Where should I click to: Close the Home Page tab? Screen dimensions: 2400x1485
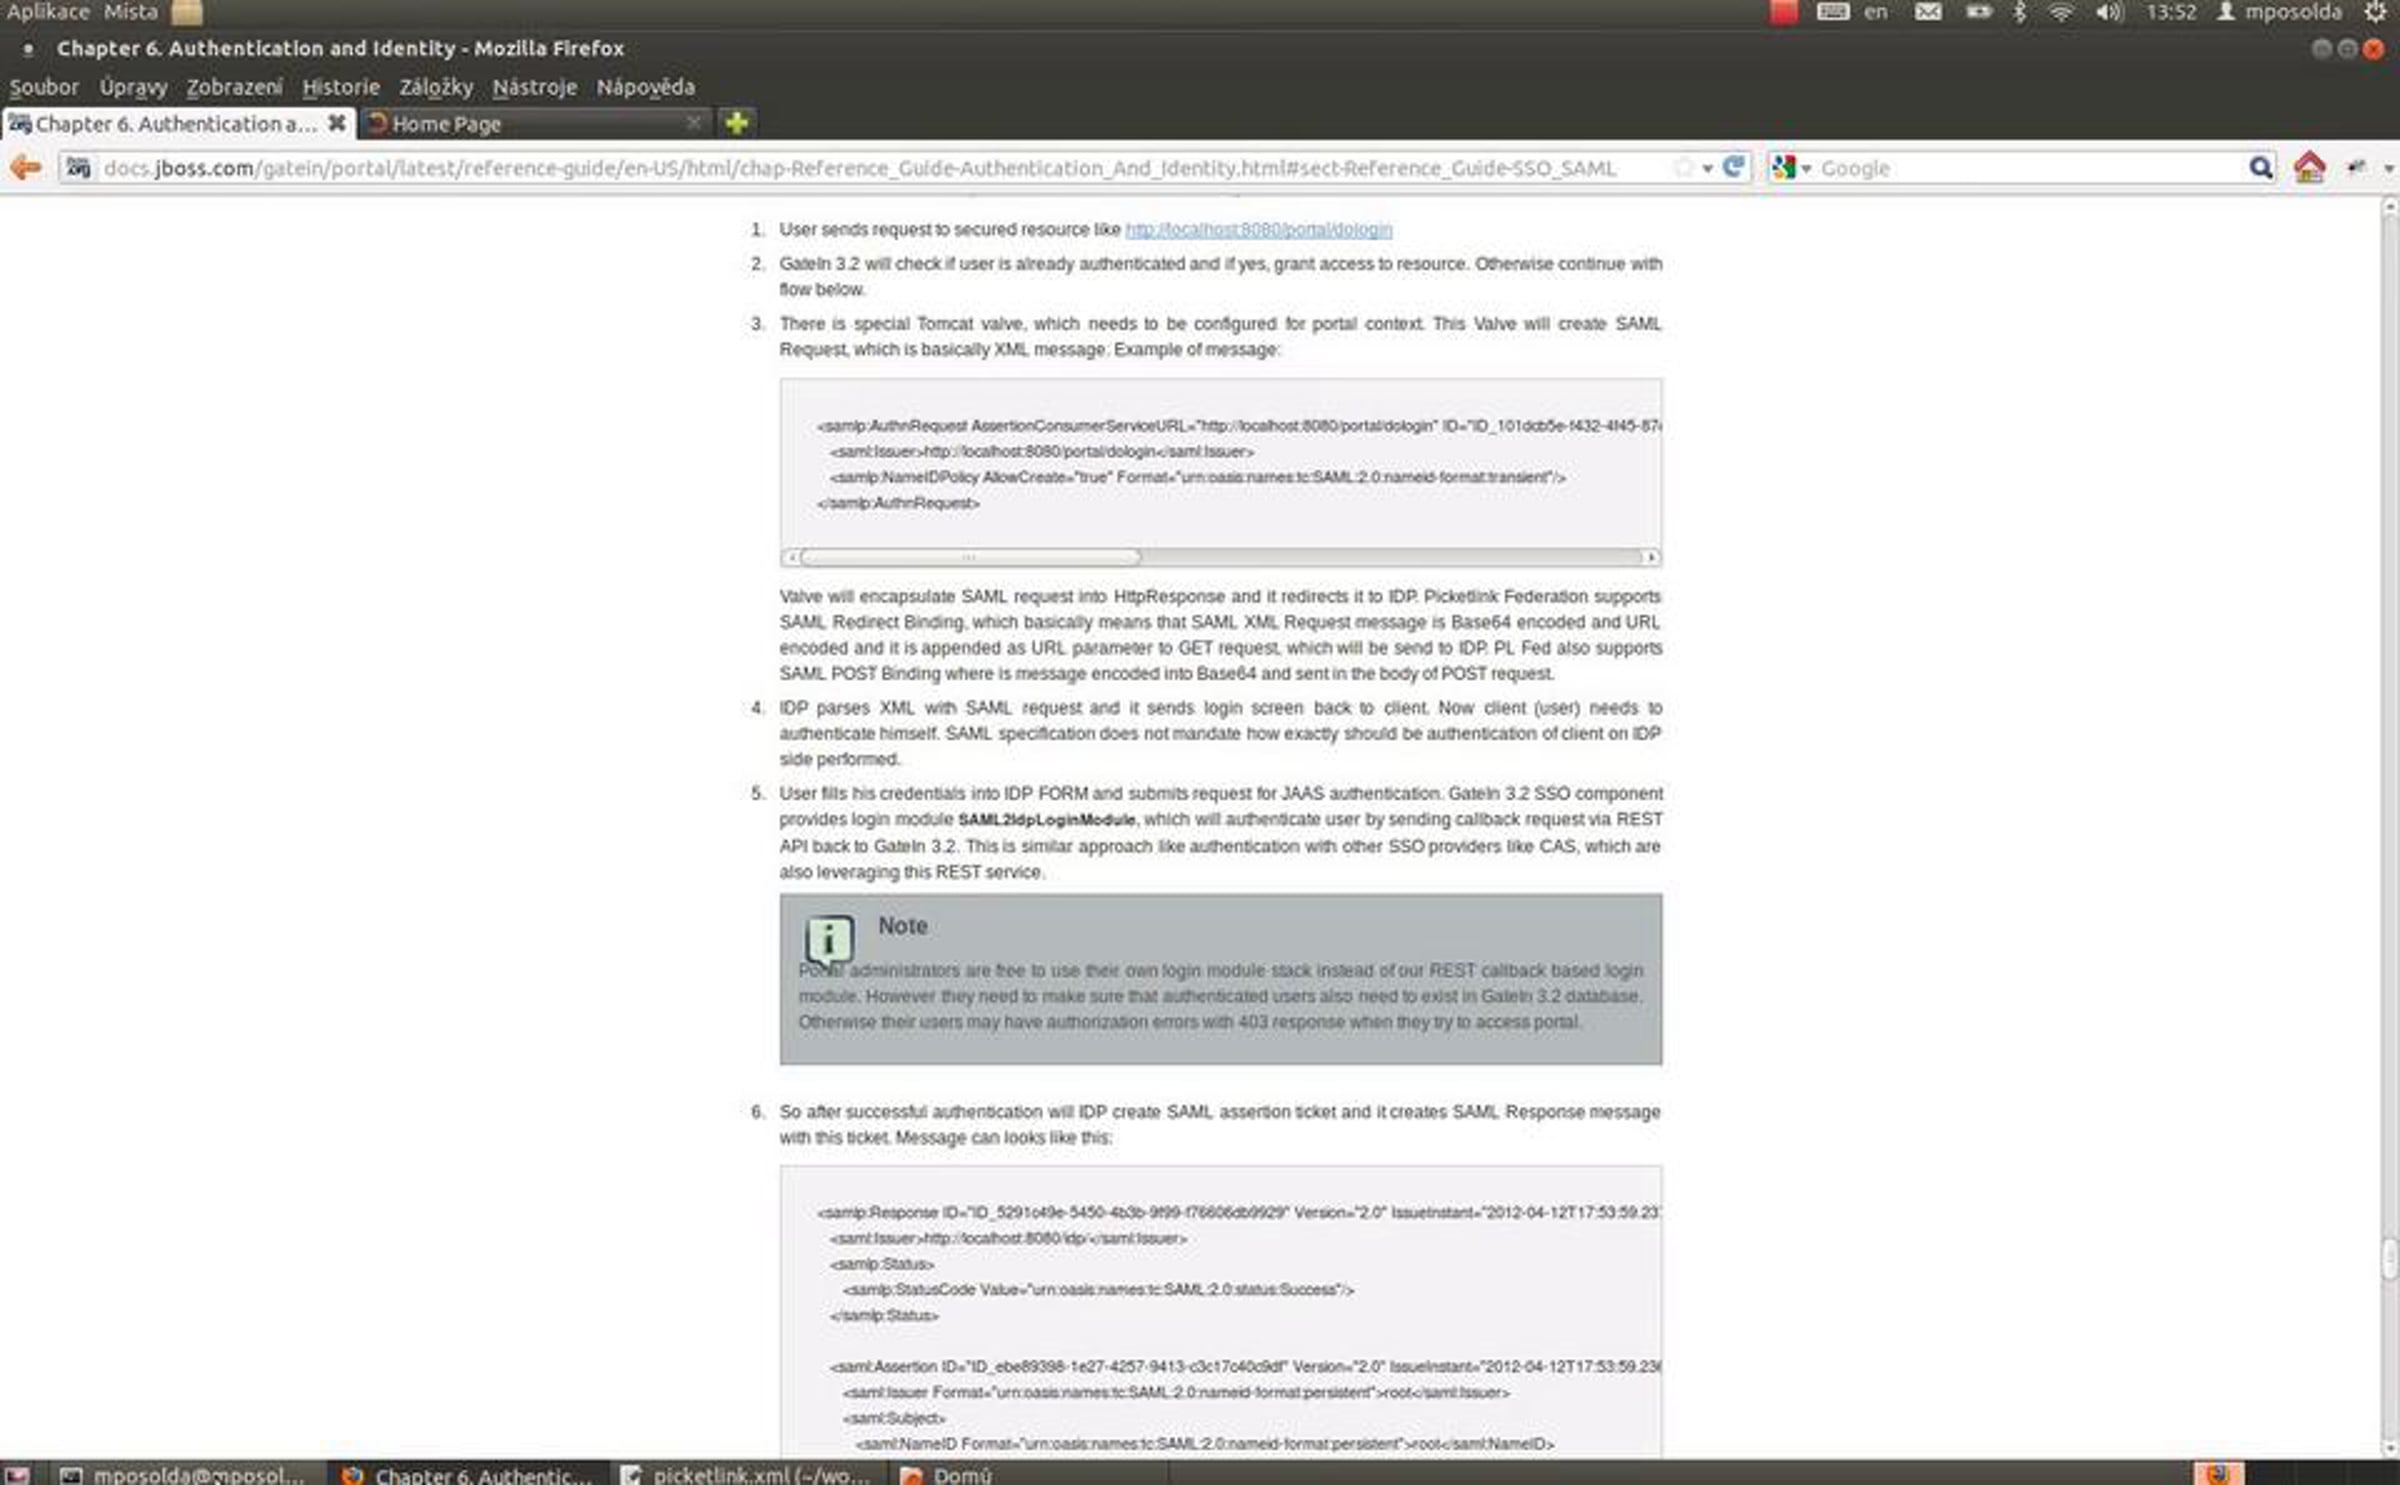[x=693, y=123]
